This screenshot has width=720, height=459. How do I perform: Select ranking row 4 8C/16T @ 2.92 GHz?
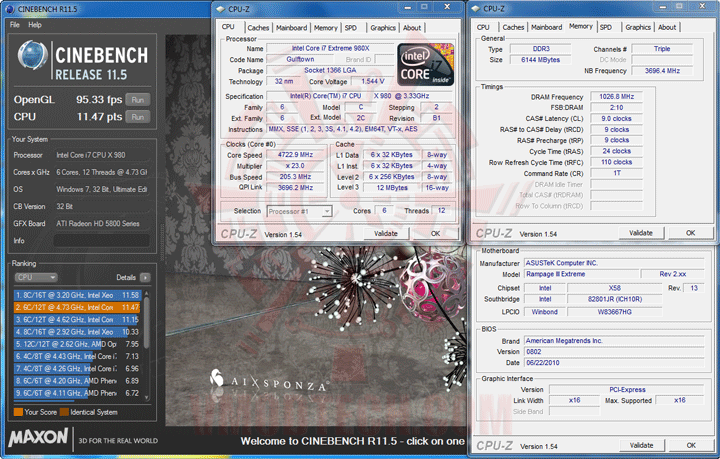tap(77, 332)
